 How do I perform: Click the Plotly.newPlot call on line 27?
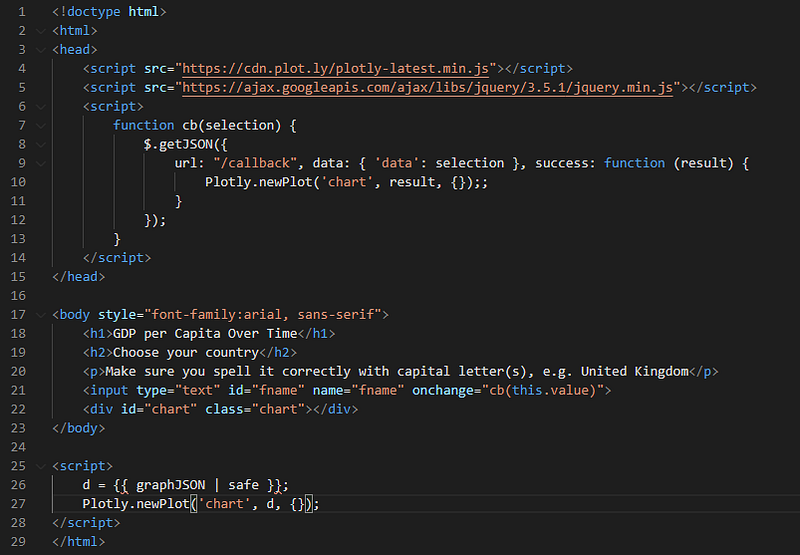(x=201, y=504)
